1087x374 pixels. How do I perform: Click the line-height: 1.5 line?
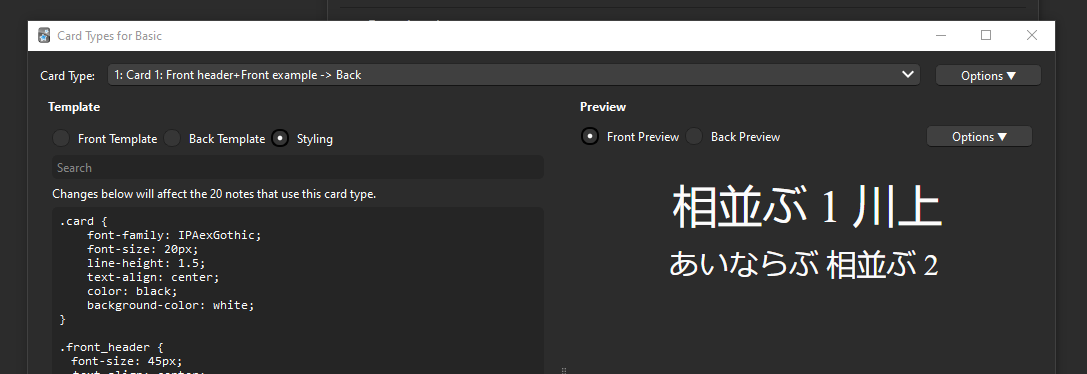[x=146, y=263]
